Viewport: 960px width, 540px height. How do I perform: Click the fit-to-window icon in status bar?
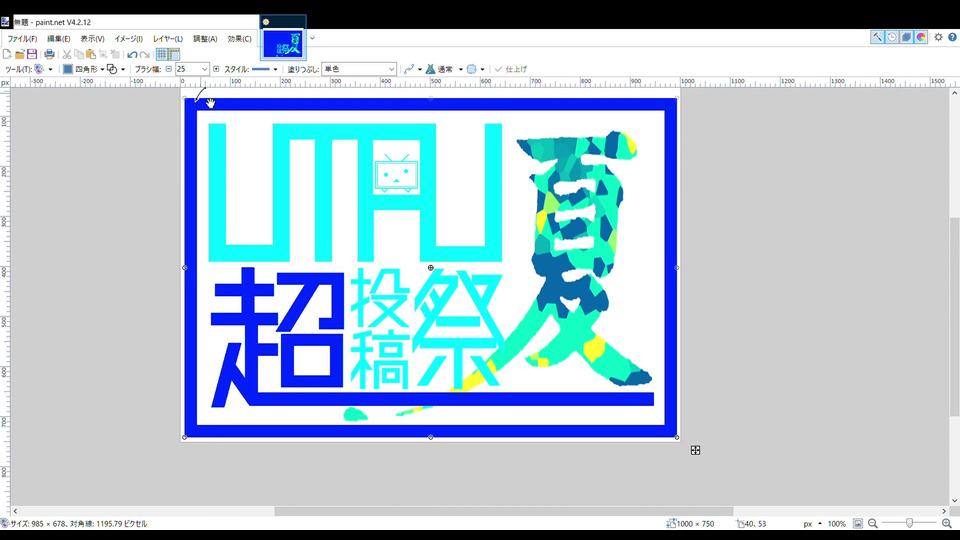(858, 523)
